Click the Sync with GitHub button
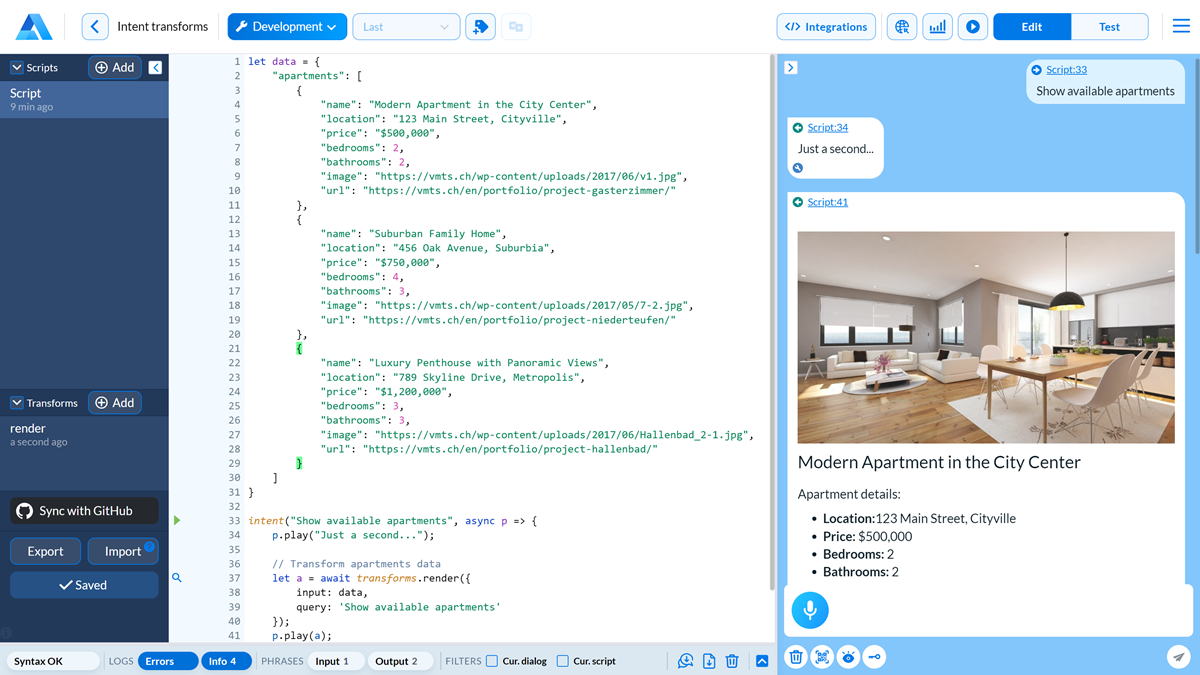1200x675 pixels. 84,510
